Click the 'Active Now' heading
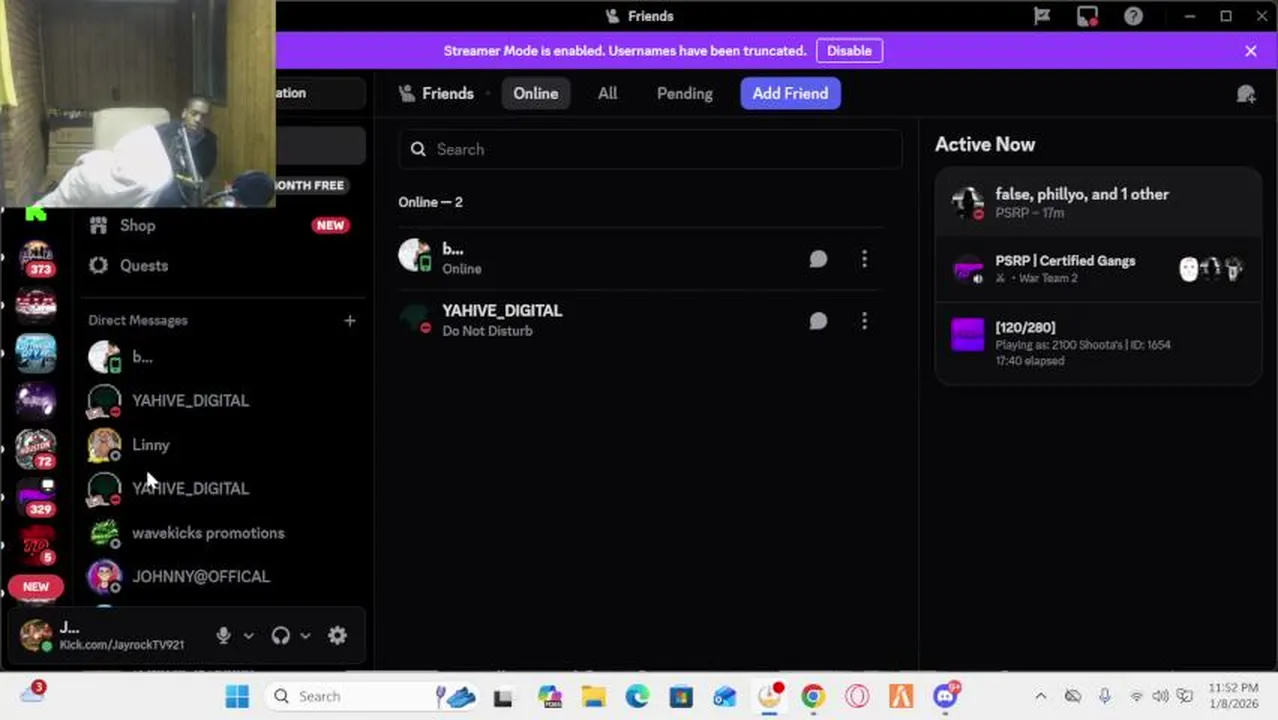 [x=985, y=144]
